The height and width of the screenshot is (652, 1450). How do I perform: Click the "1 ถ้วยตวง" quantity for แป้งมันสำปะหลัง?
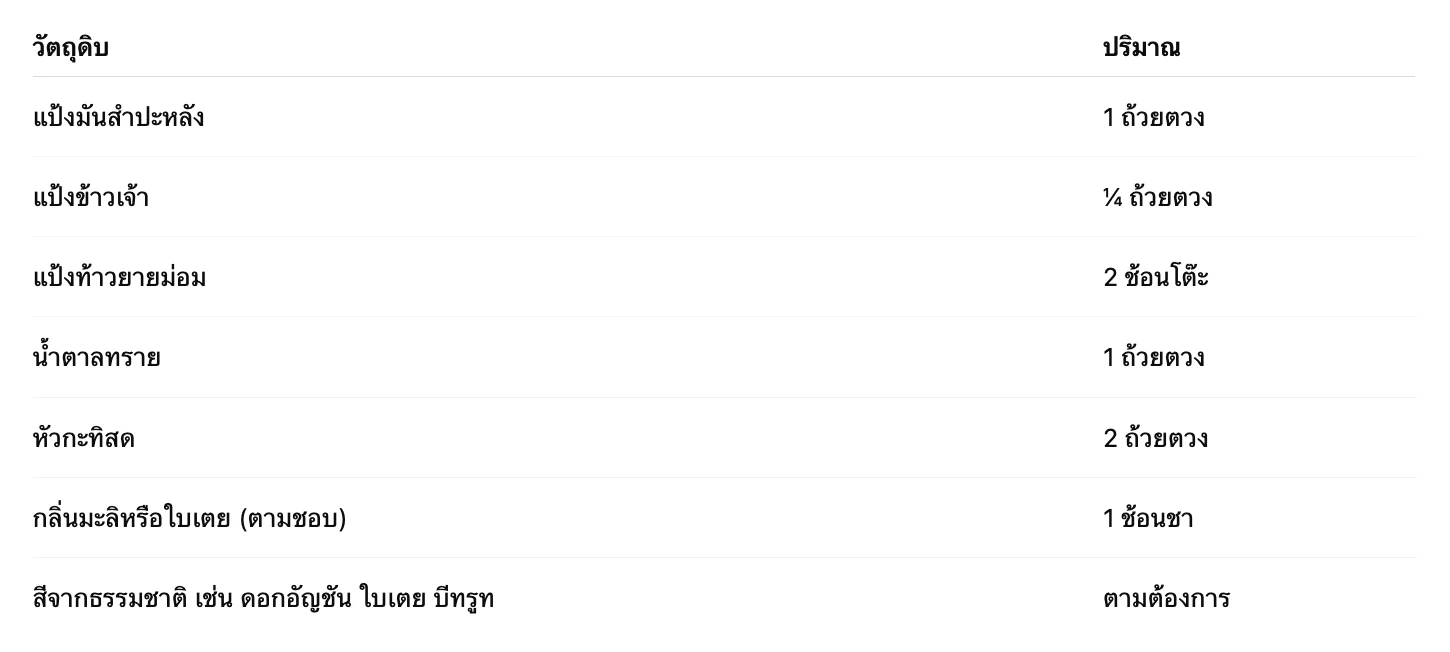(1153, 118)
